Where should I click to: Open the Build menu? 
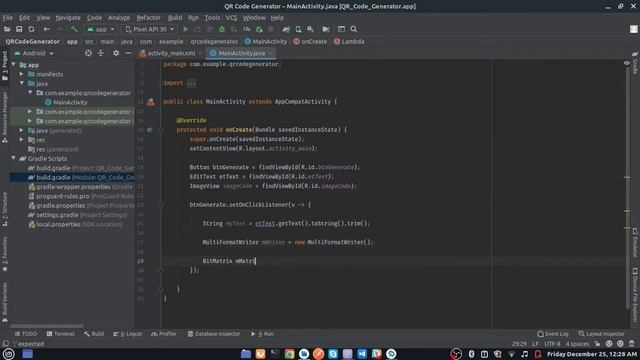tap(175, 18)
